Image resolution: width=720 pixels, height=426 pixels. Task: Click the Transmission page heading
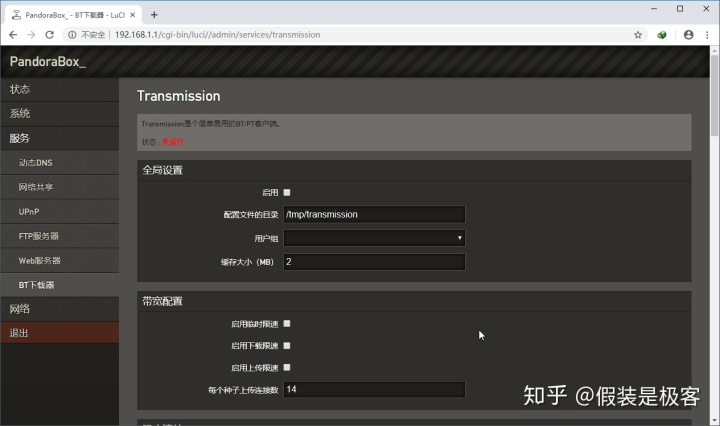tap(179, 96)
